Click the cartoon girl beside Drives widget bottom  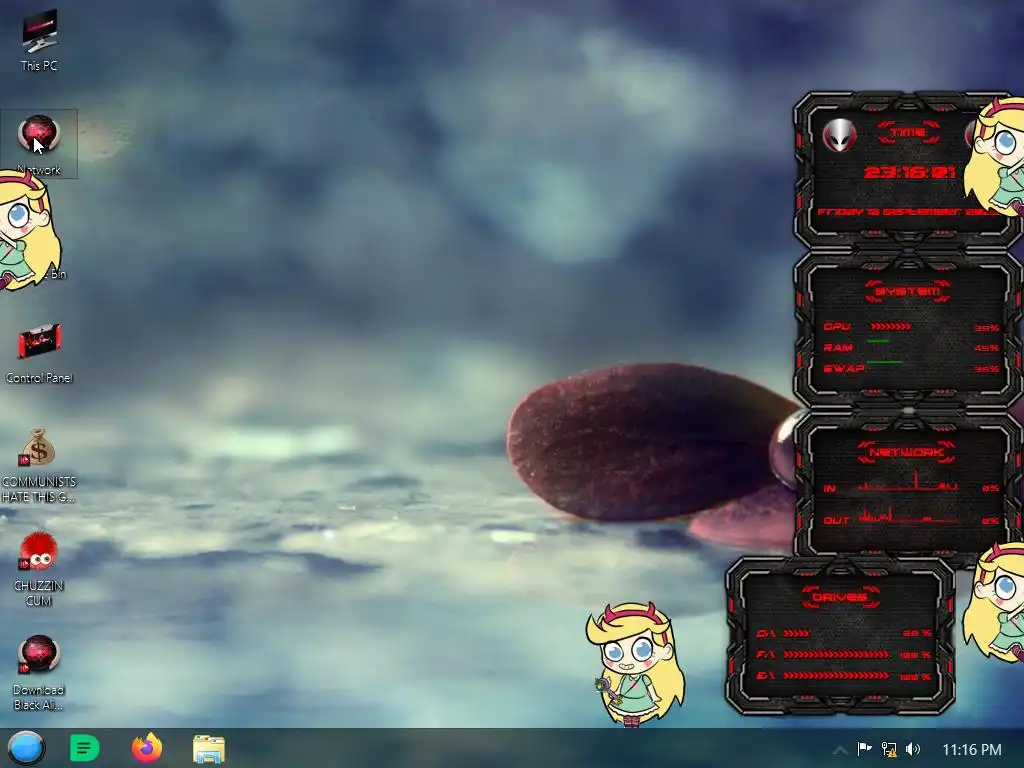[x=633, y=664]
